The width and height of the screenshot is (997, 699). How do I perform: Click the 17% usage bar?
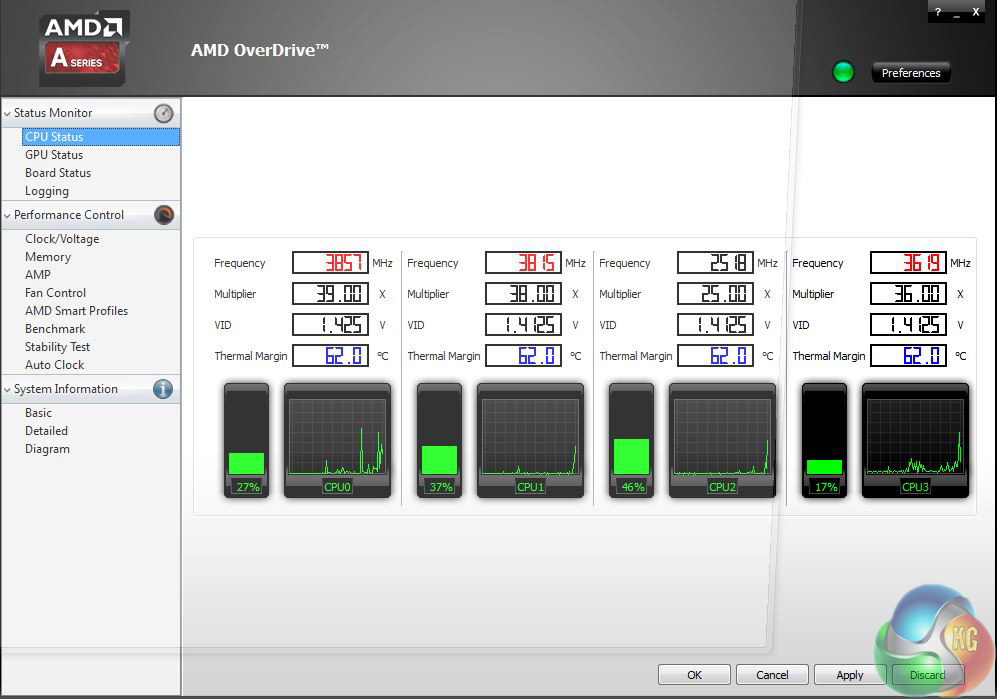tap(824, 439)
